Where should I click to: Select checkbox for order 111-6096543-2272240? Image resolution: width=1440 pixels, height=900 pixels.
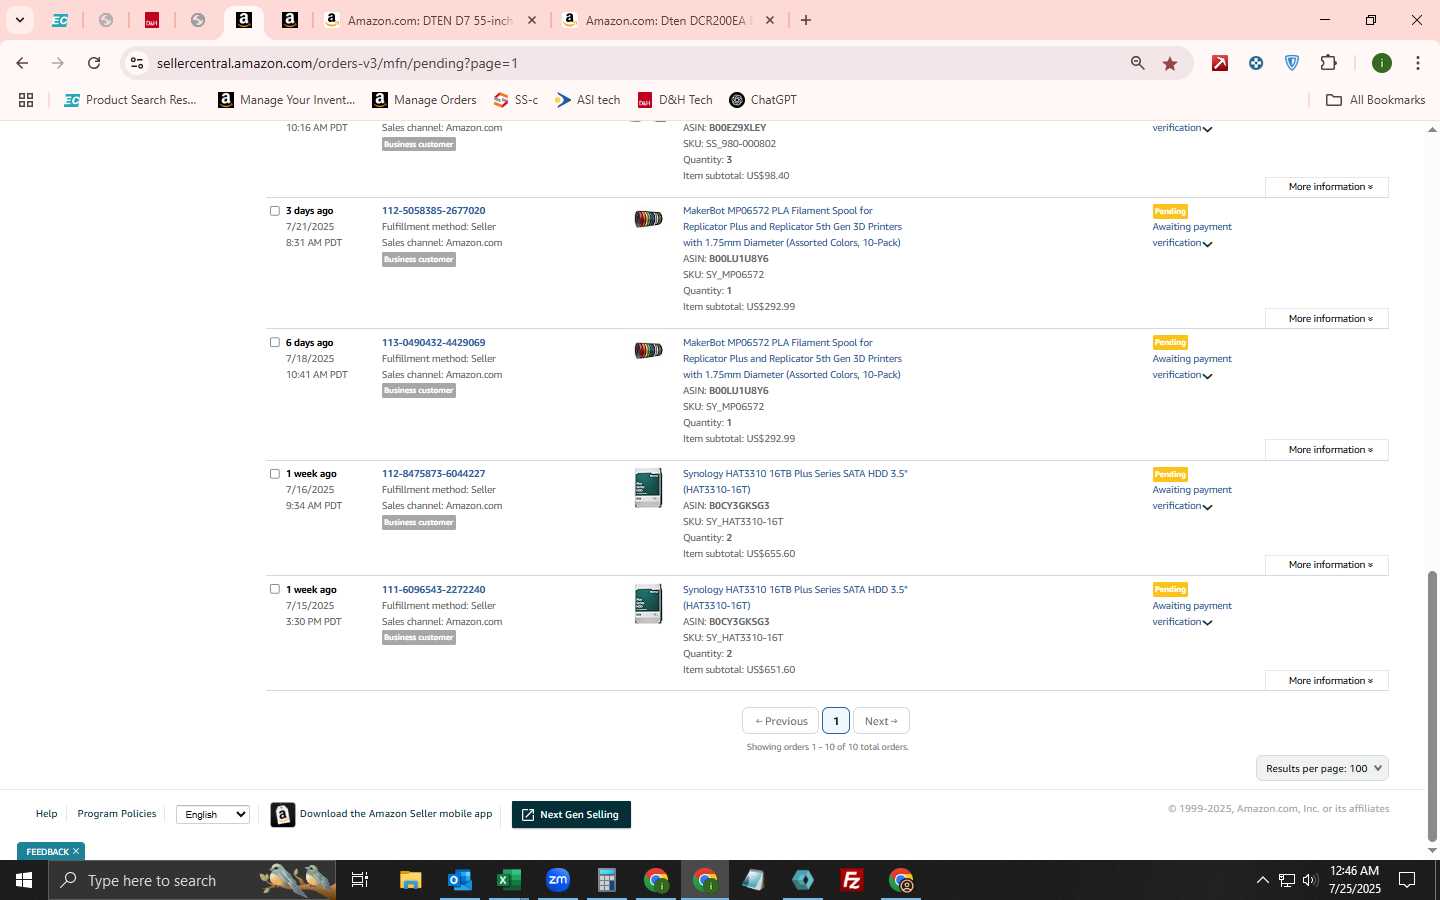(x=275, y=589)
